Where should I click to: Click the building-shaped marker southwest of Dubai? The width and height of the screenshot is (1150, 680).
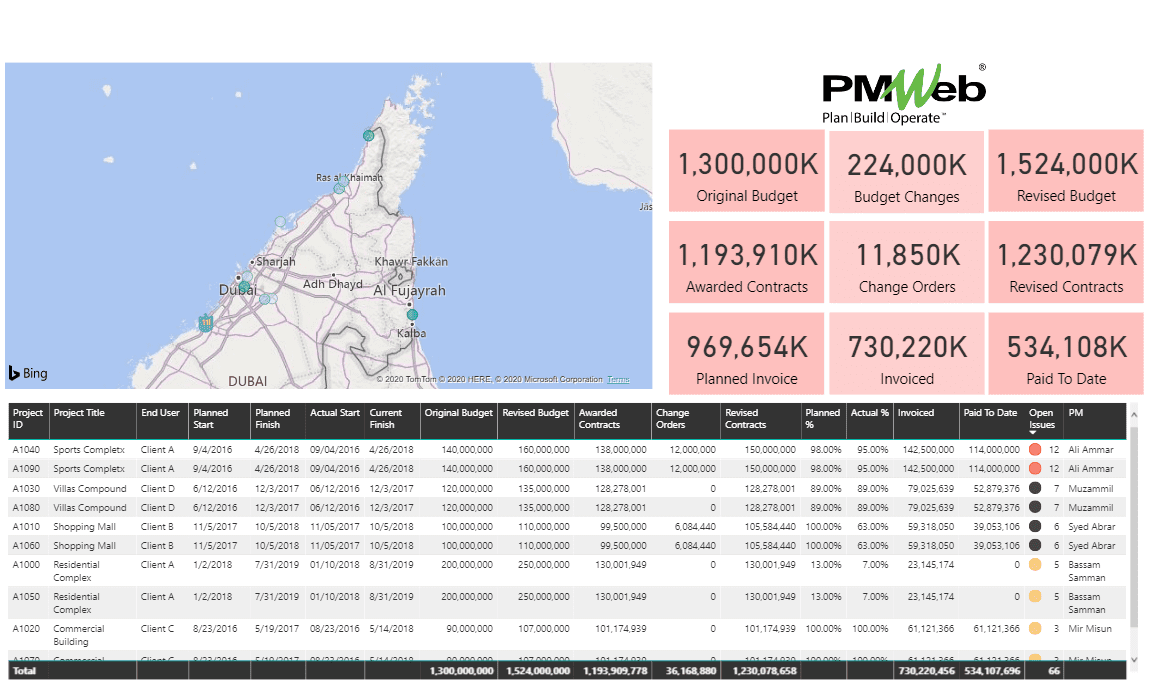tap(205, 322)
